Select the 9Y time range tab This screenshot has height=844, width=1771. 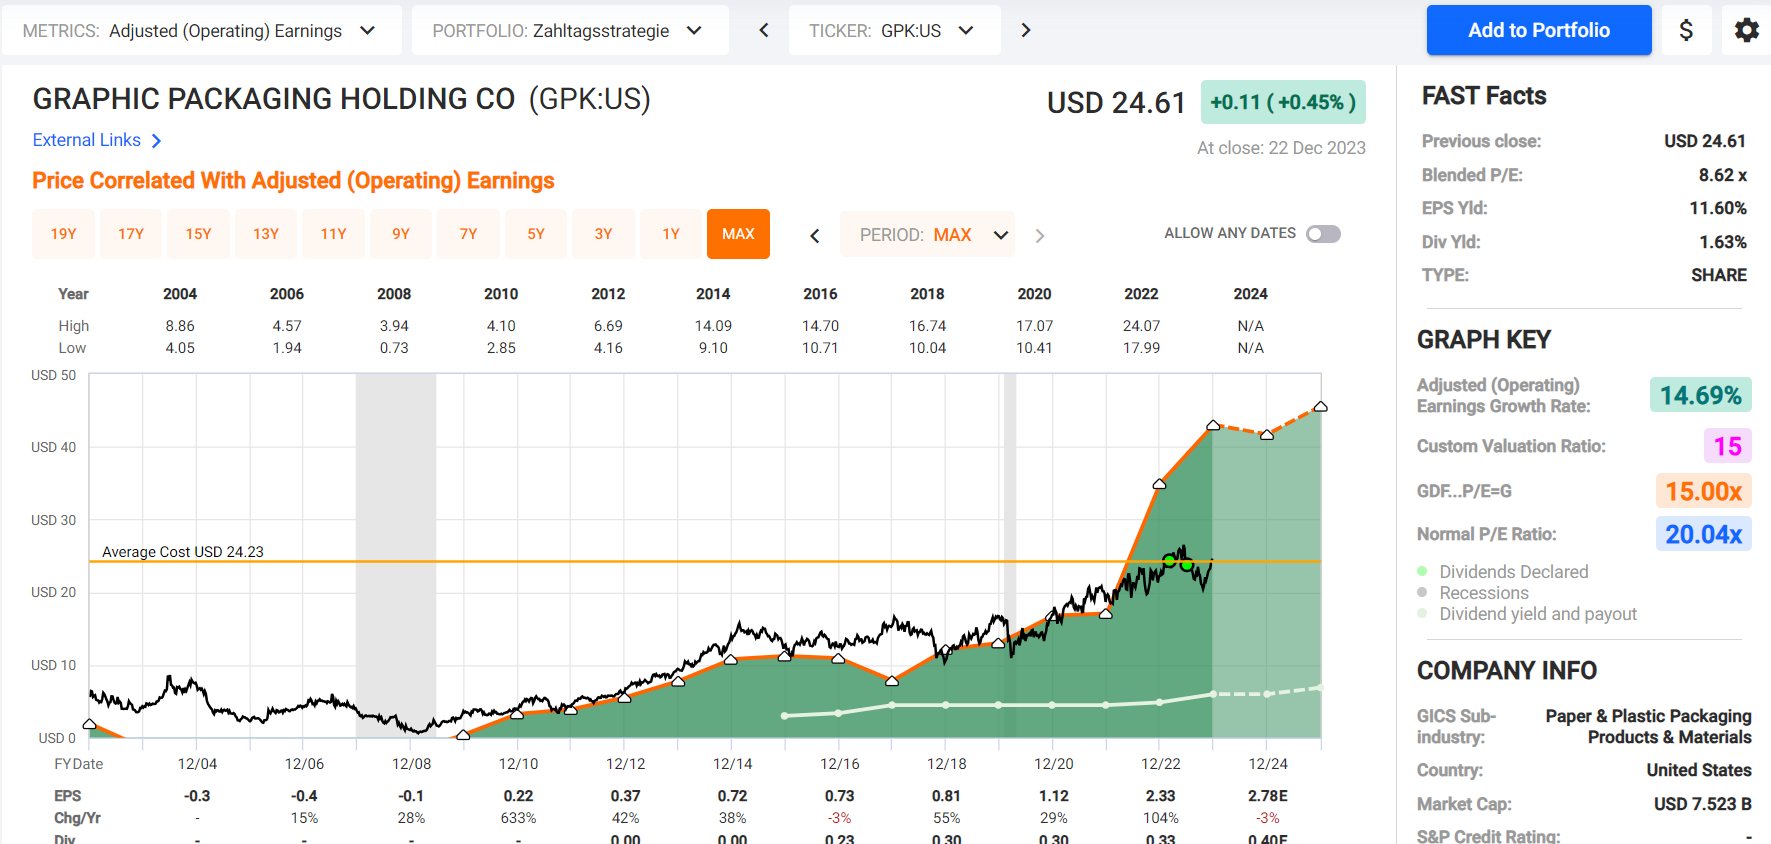[x=401, y=234]
